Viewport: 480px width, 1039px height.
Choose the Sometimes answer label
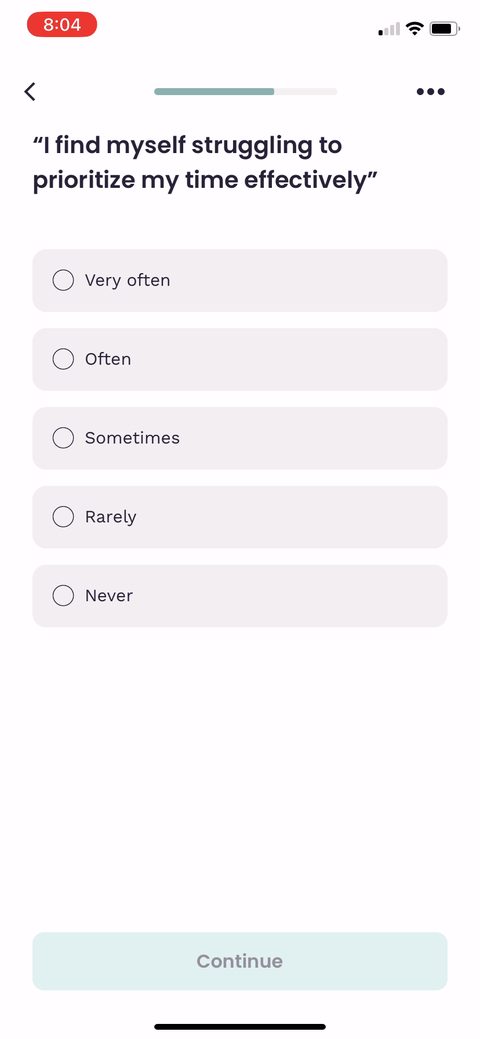coord(132,438)
